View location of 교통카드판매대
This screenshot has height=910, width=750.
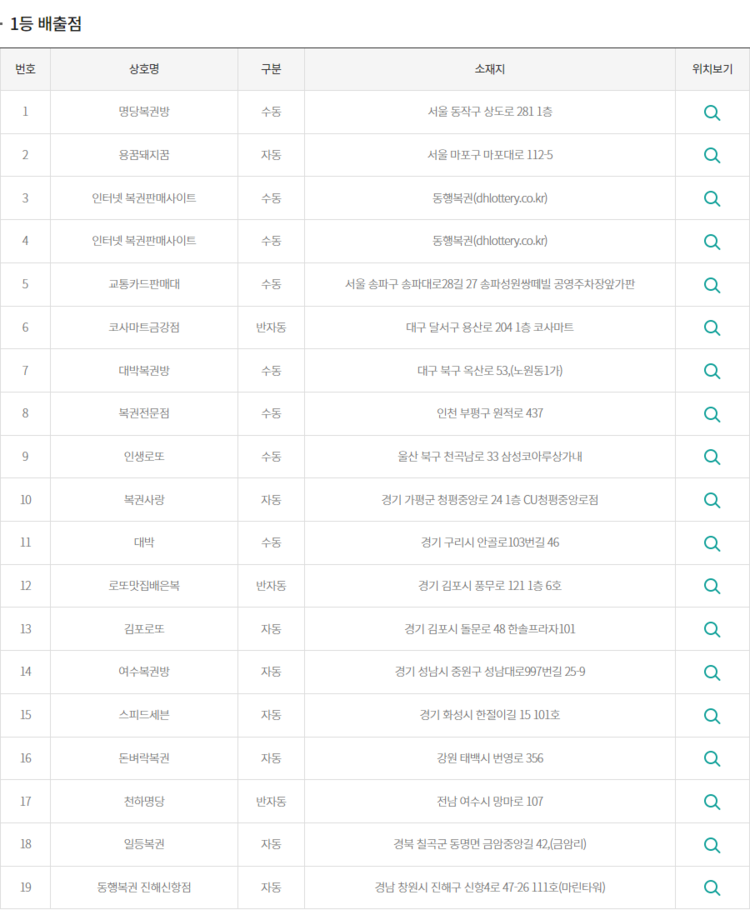click(712, 284)
